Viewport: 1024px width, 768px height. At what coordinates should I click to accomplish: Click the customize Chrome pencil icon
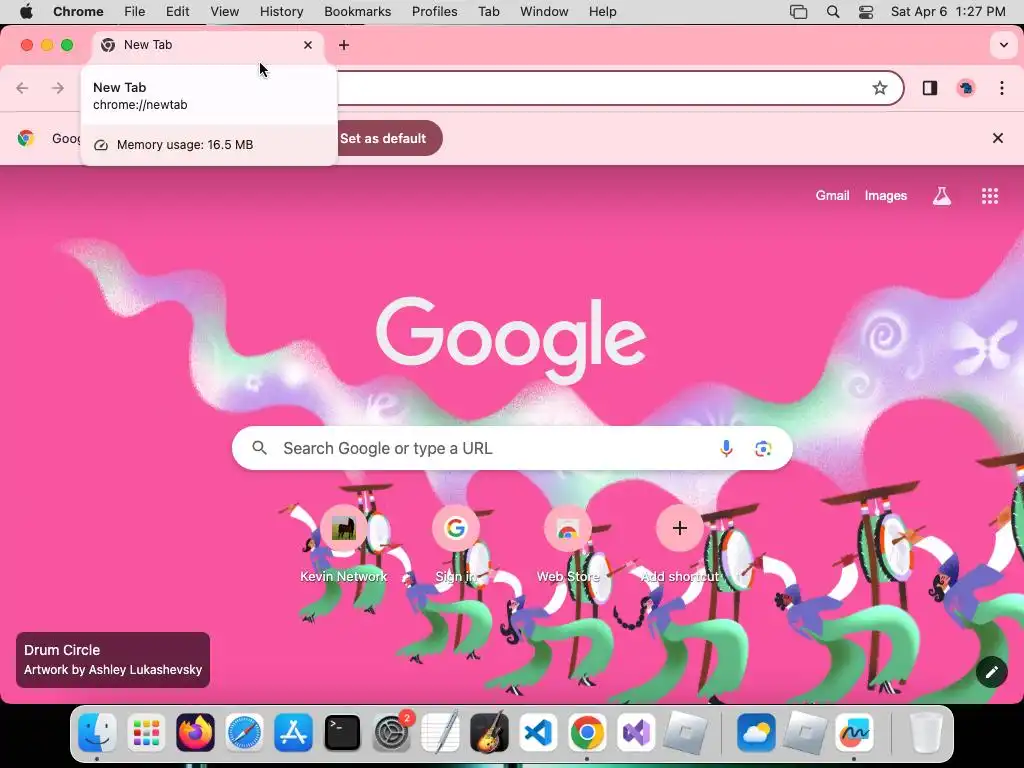coord(991,672)
